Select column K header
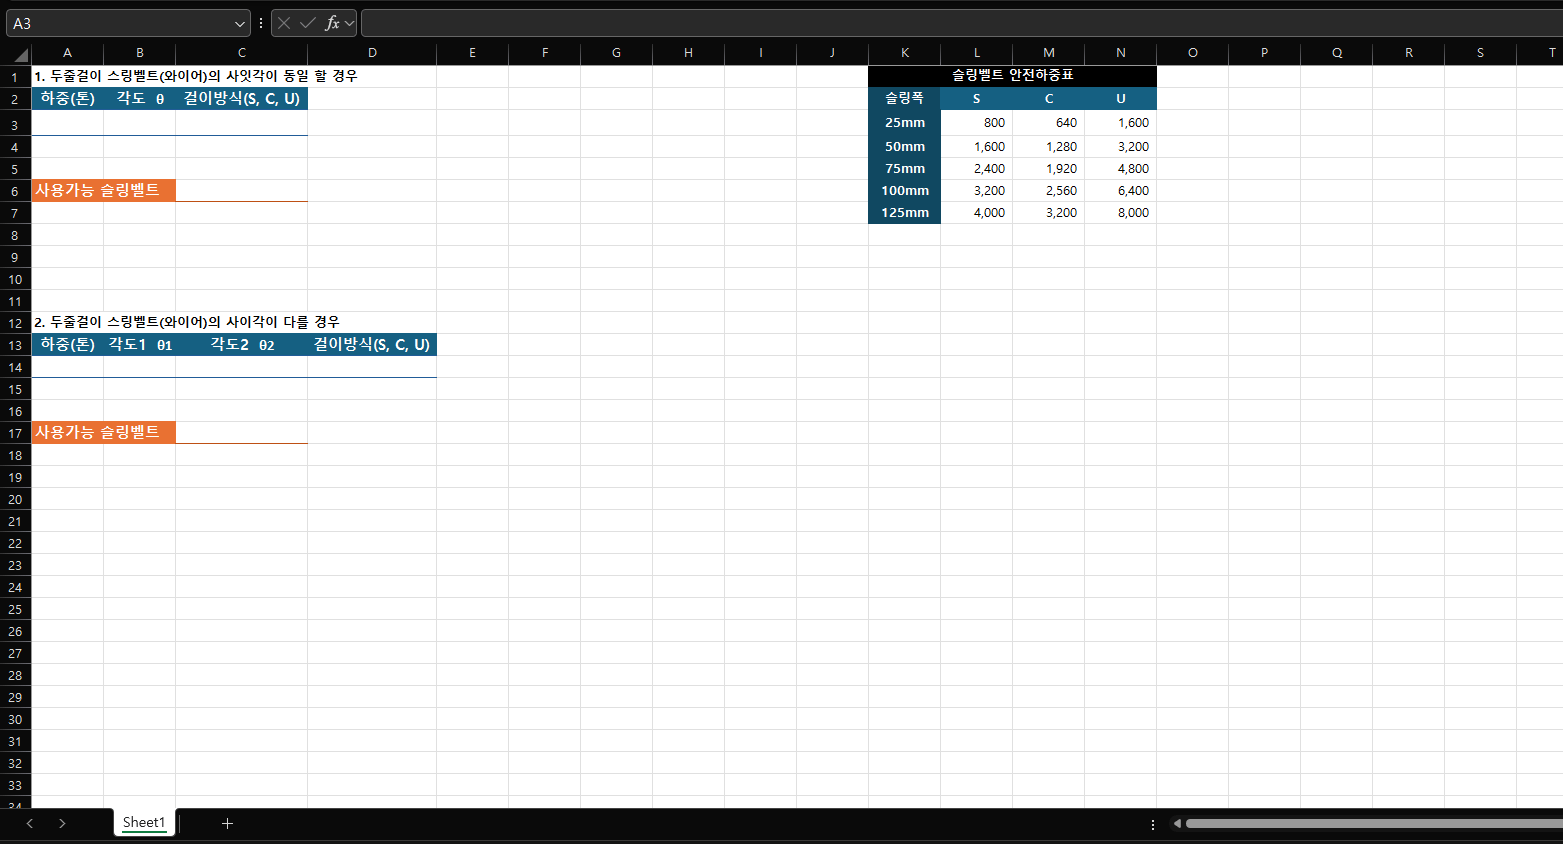 [x=904, y=53]
